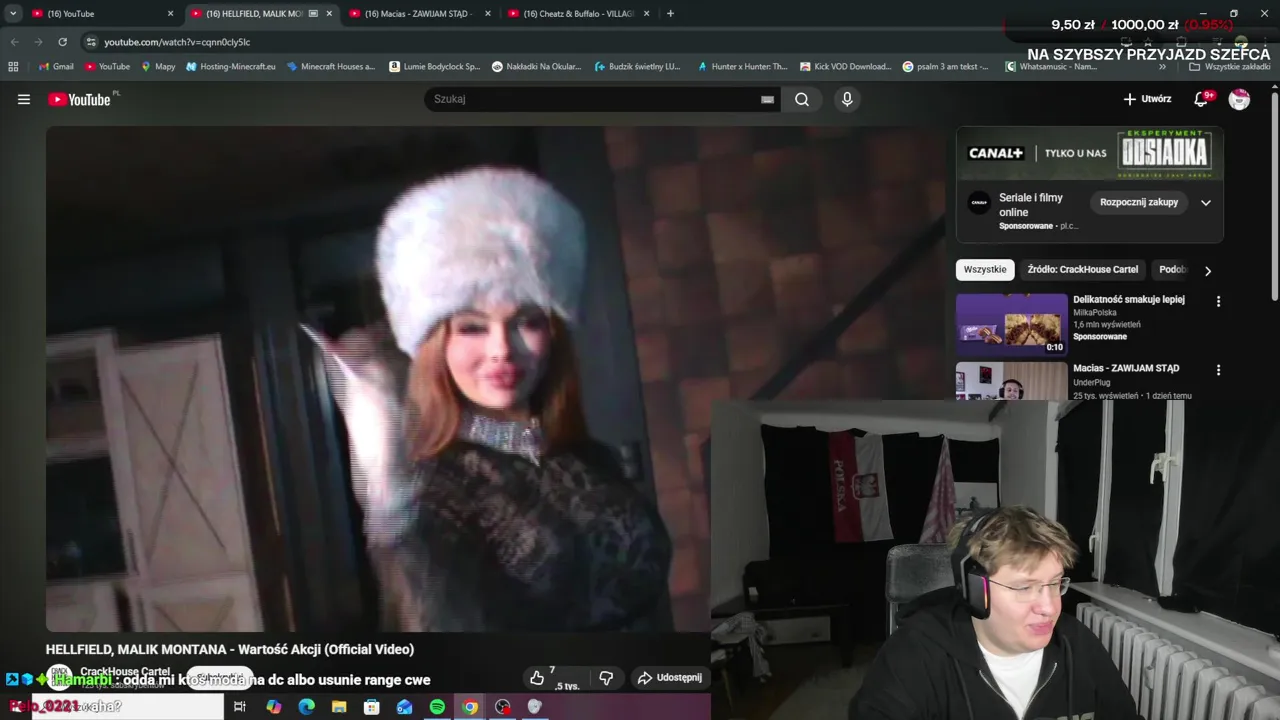Go back in browser history
Viewport: 1280px width, 720px height.
coord(14,42)
